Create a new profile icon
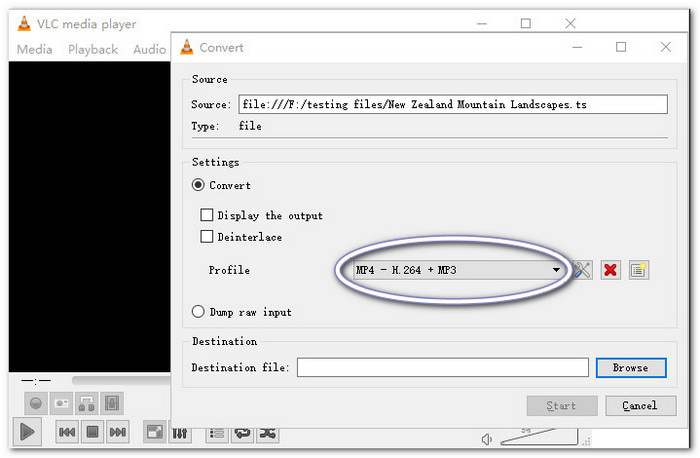The width and height of the screenshot is (700, 458). (x=638, y=270)
